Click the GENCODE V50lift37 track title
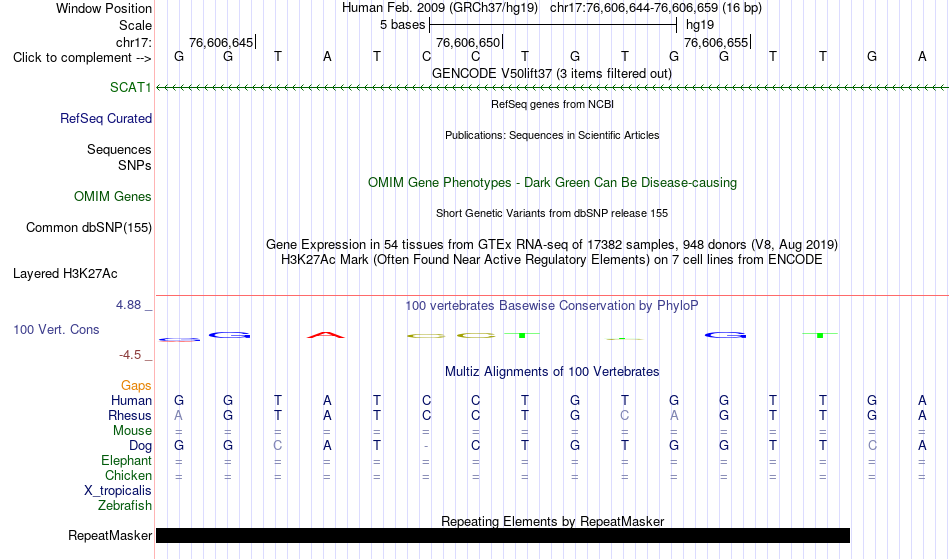Screen dimensions: 950x559 551,73
